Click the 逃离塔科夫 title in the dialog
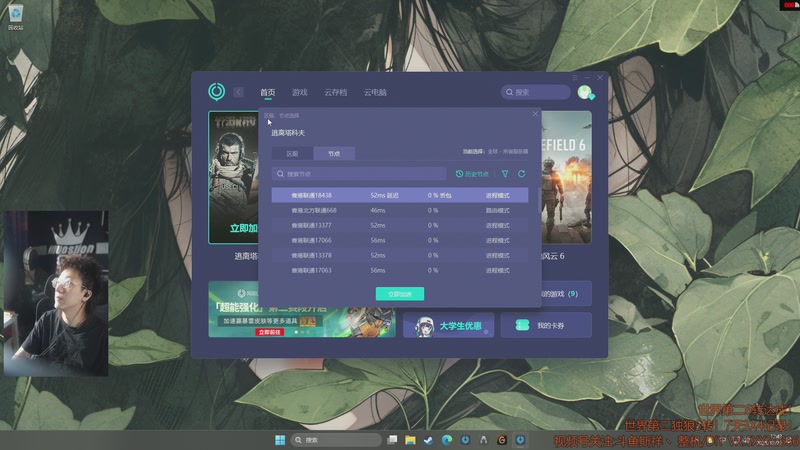Screen dimensions: 800x450 288,133
